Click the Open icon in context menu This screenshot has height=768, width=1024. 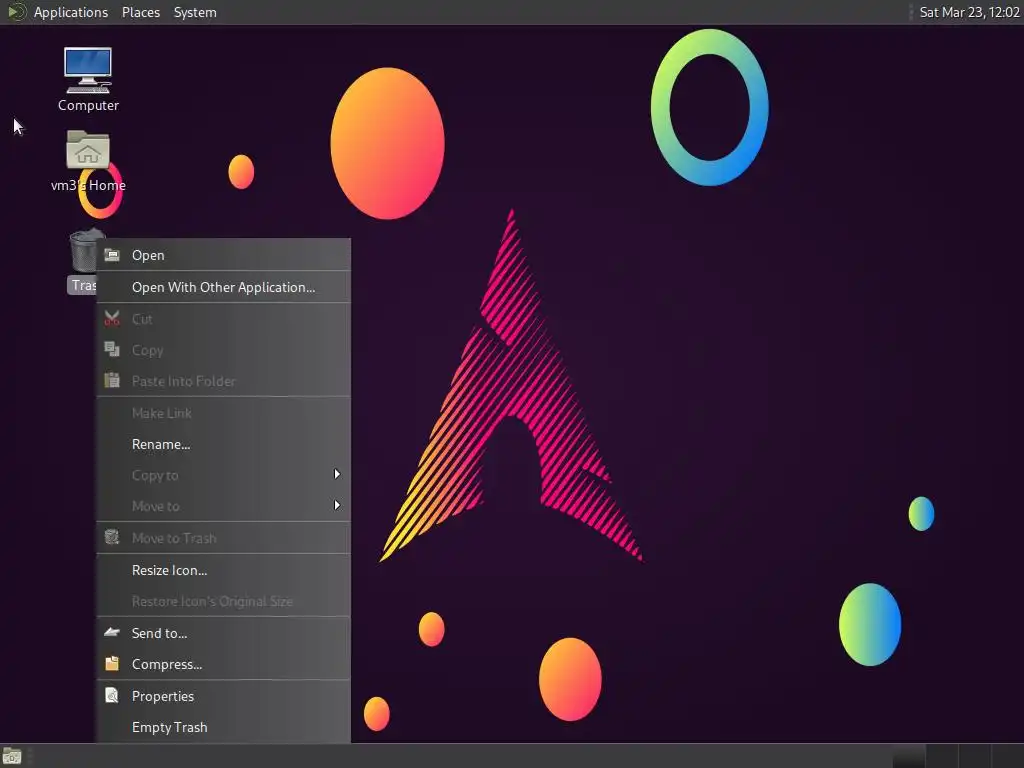[112, 255]
